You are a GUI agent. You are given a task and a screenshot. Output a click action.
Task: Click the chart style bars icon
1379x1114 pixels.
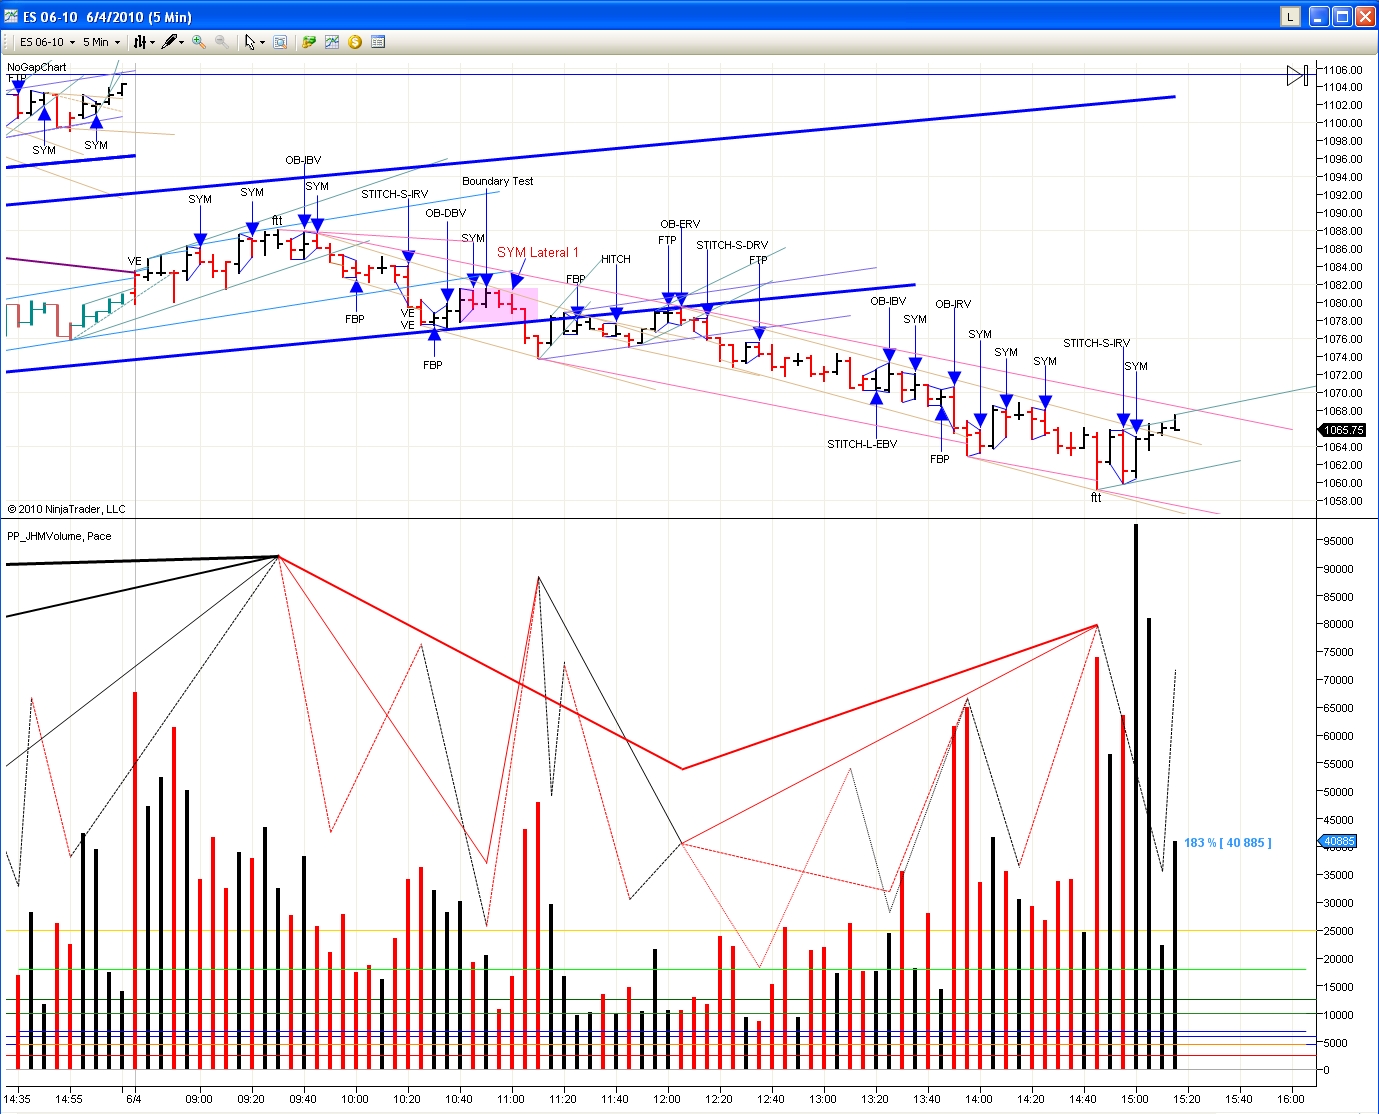140,42
